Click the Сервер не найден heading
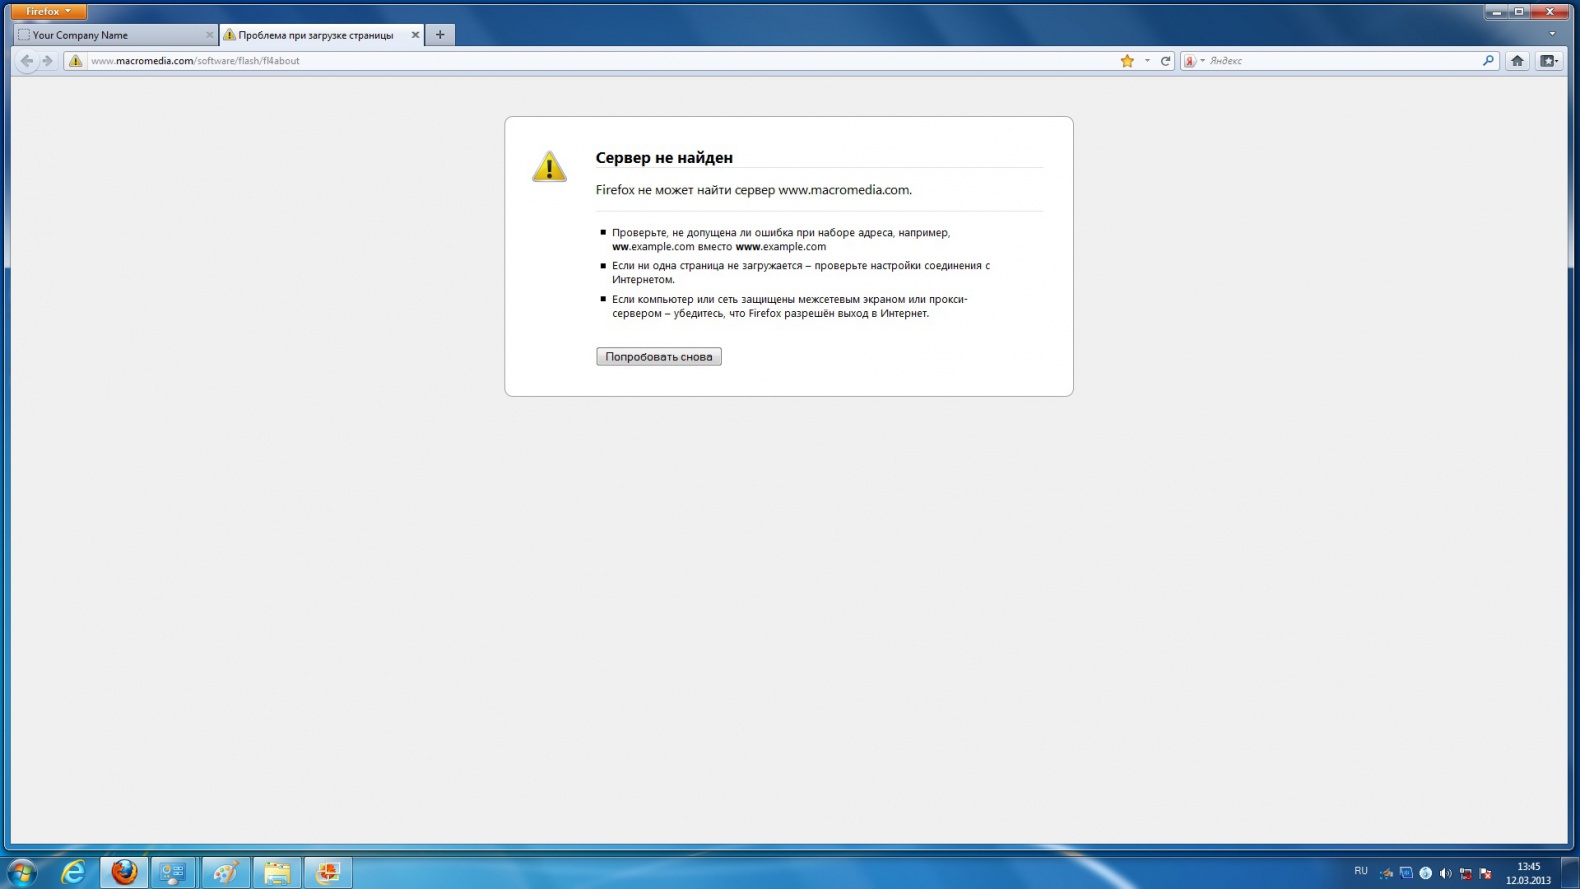 click(664, 158)
